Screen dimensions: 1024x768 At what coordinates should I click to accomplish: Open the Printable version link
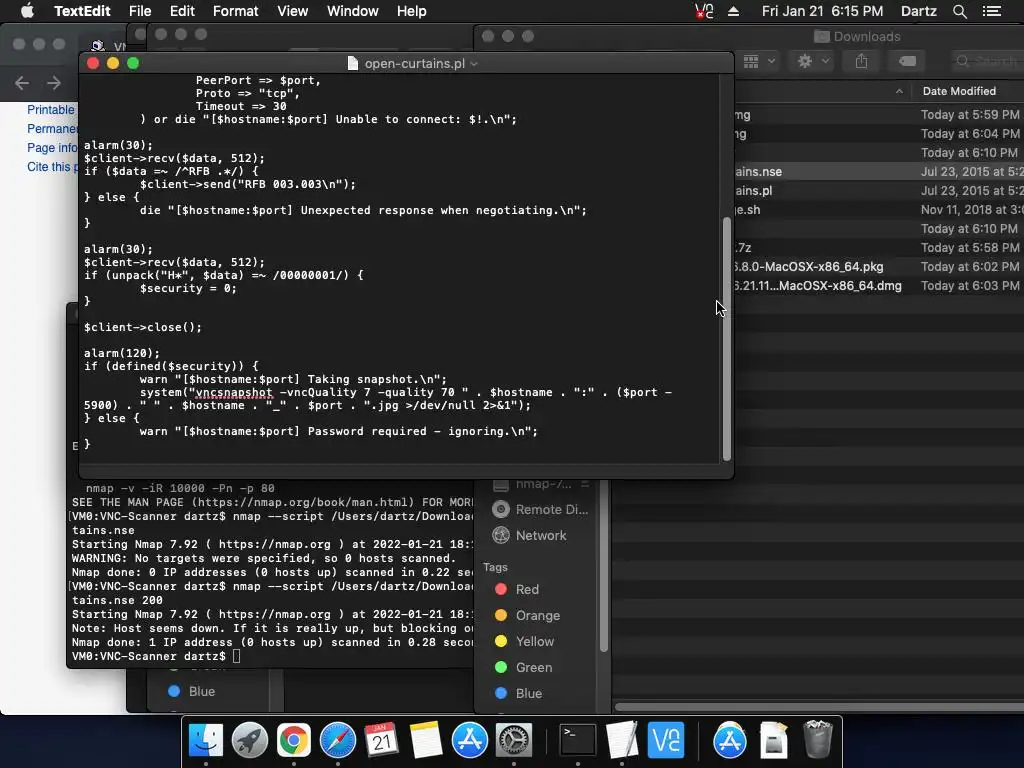point(51,110)
